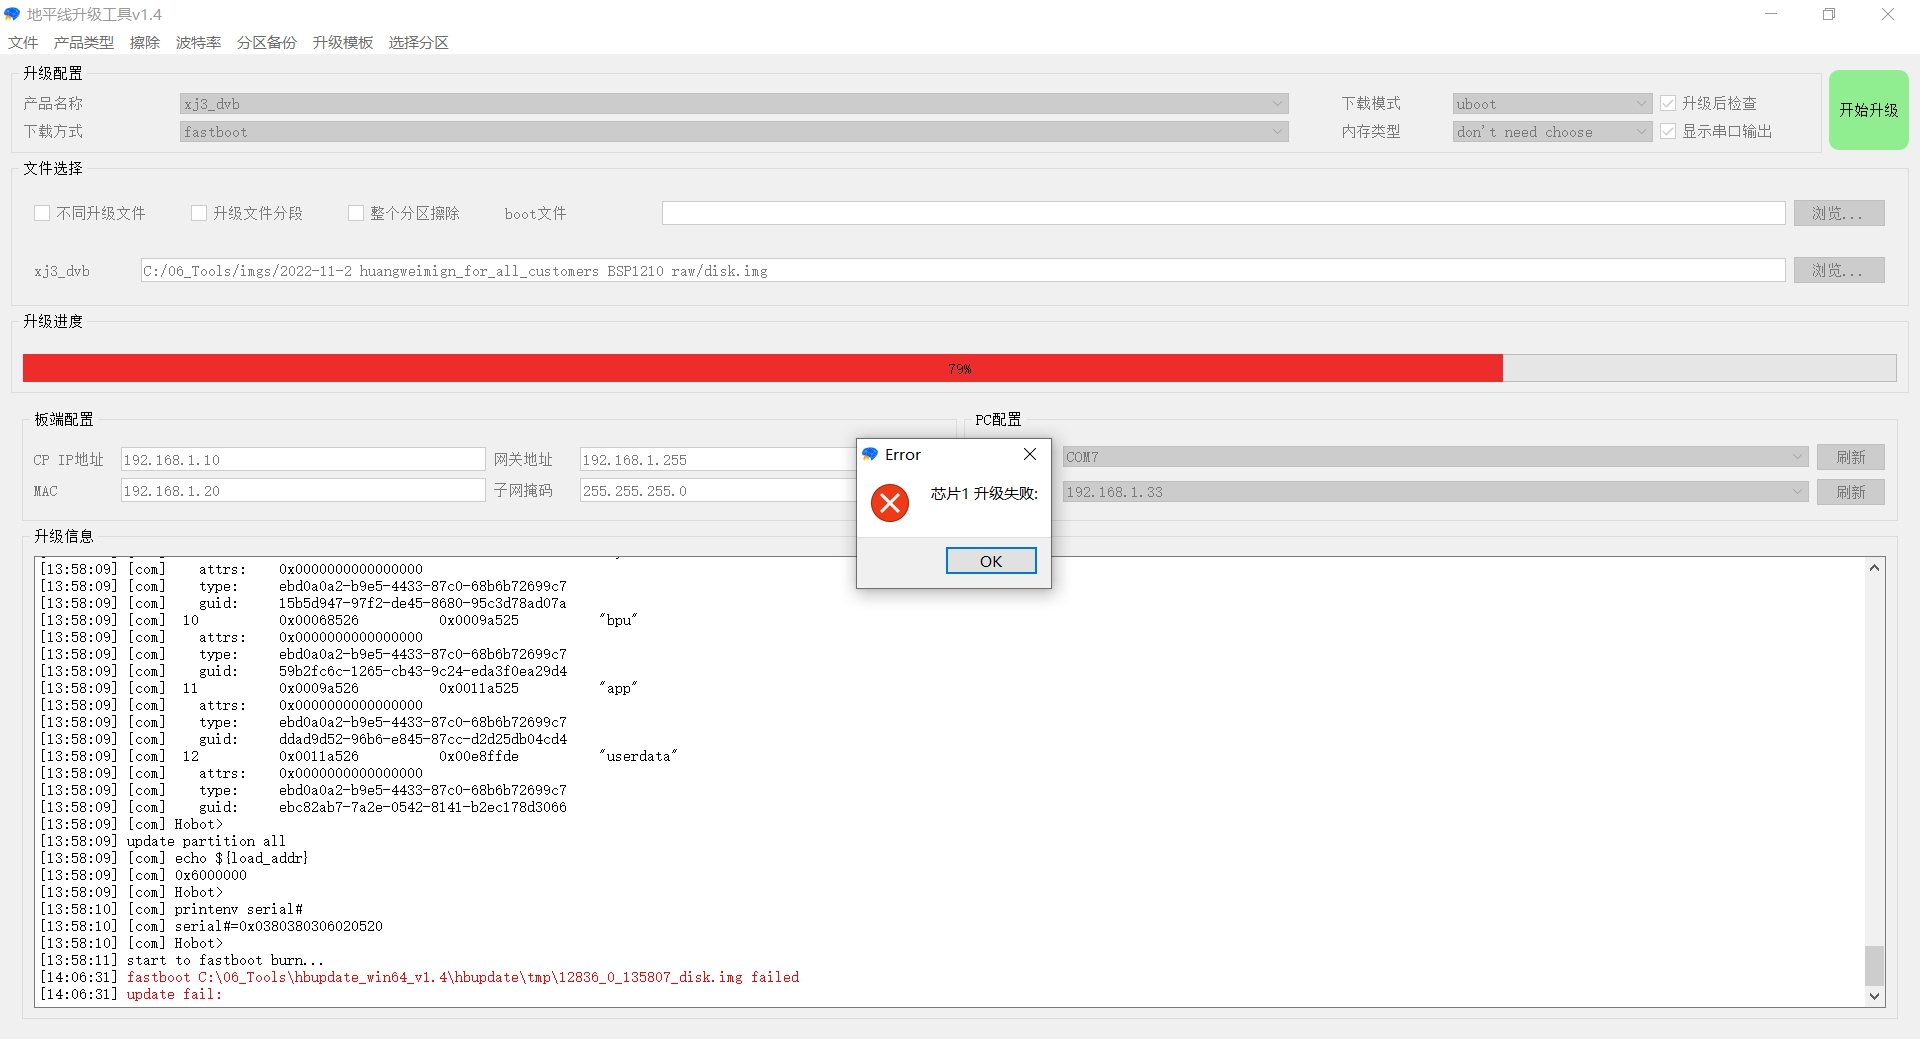Open the 波特率 menu
Screen dimensions: 1920x1039
point(198,42)
